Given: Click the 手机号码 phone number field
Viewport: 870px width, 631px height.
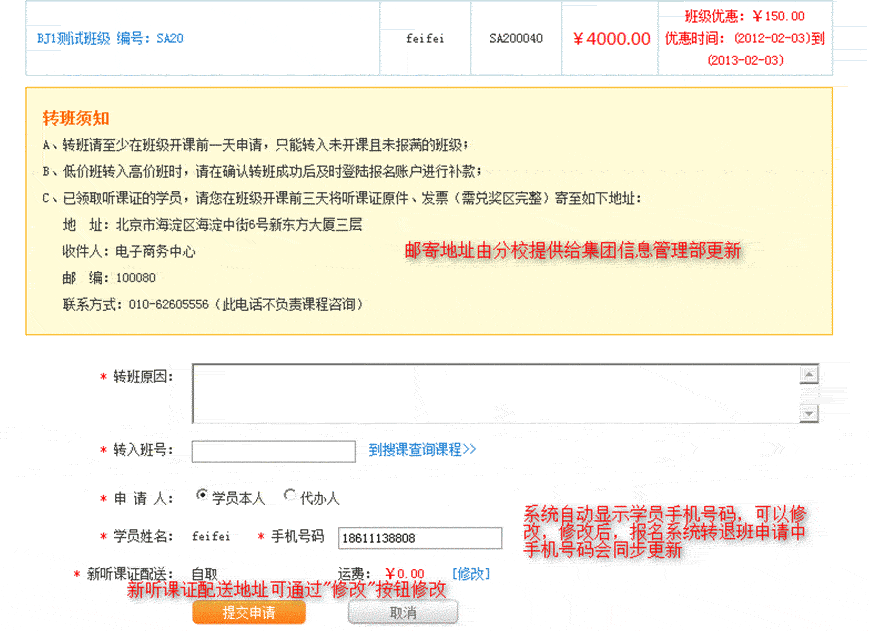Looking at the screenshot, I should (419, 538).
